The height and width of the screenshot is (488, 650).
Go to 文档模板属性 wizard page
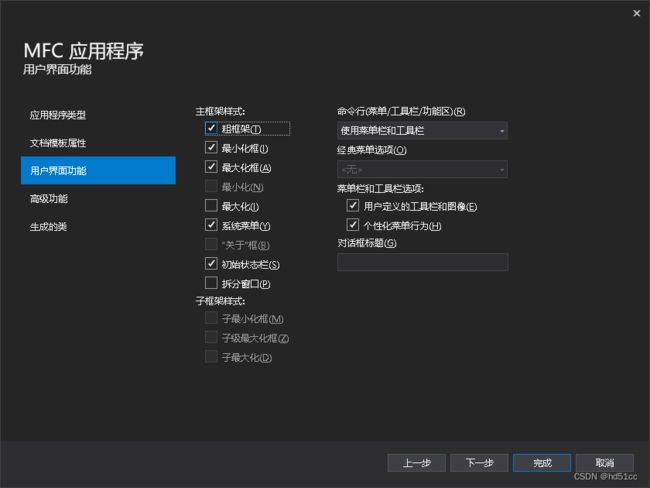[x=98, y=143]
